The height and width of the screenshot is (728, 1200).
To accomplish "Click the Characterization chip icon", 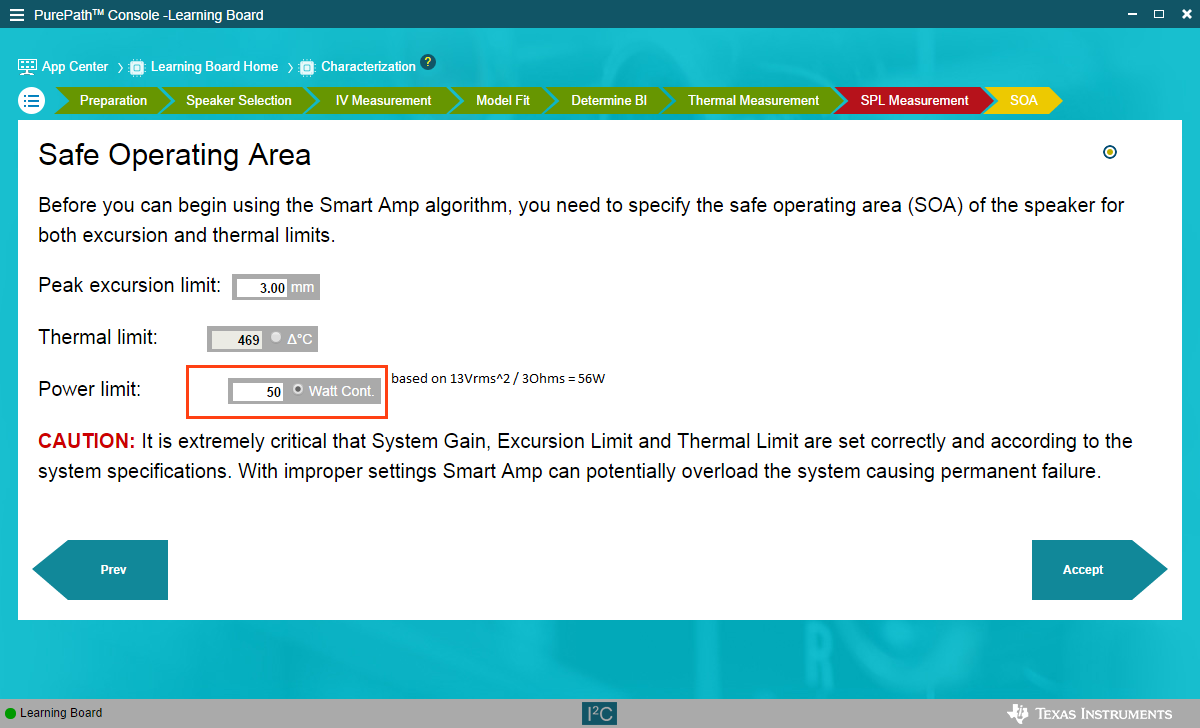I will click(308, 67).
